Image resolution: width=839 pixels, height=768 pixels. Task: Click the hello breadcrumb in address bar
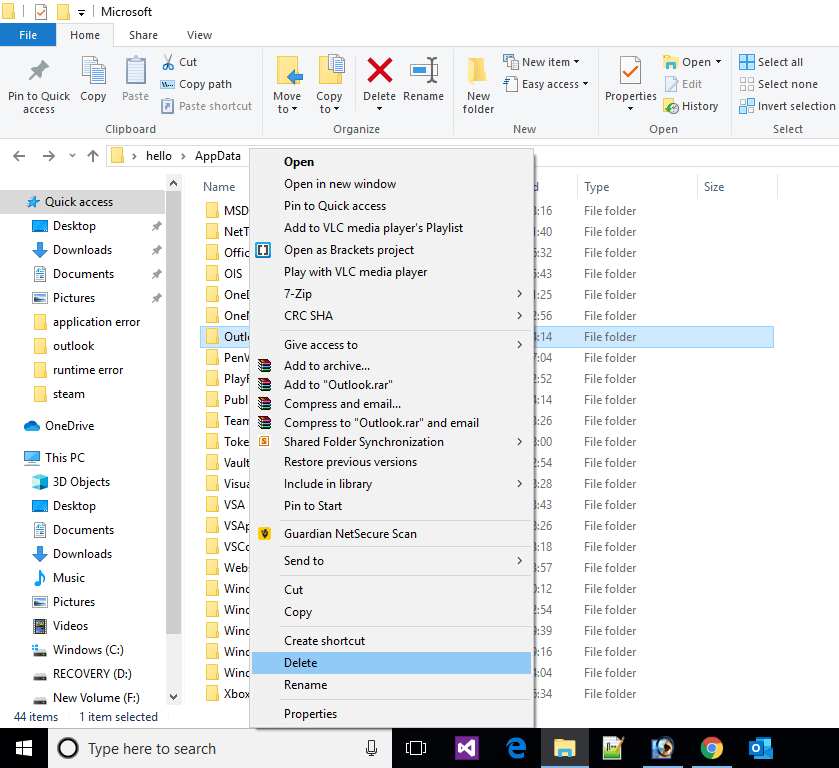click(159, 156)
